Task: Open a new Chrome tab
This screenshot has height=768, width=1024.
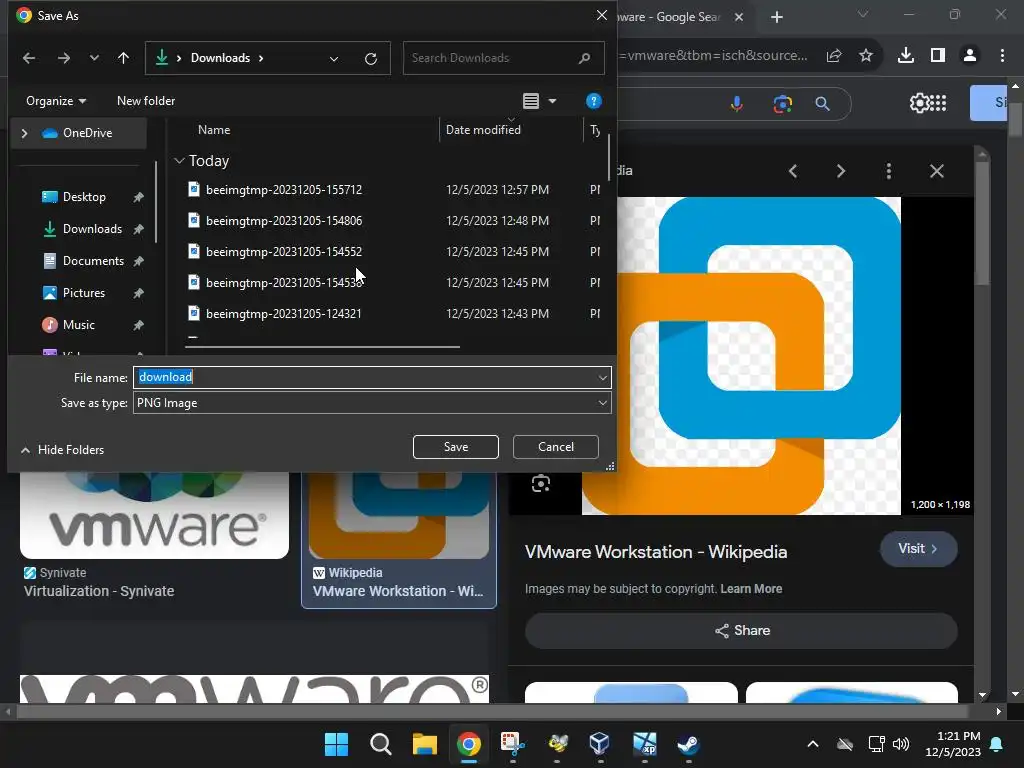Action: (x=776, y=18)
